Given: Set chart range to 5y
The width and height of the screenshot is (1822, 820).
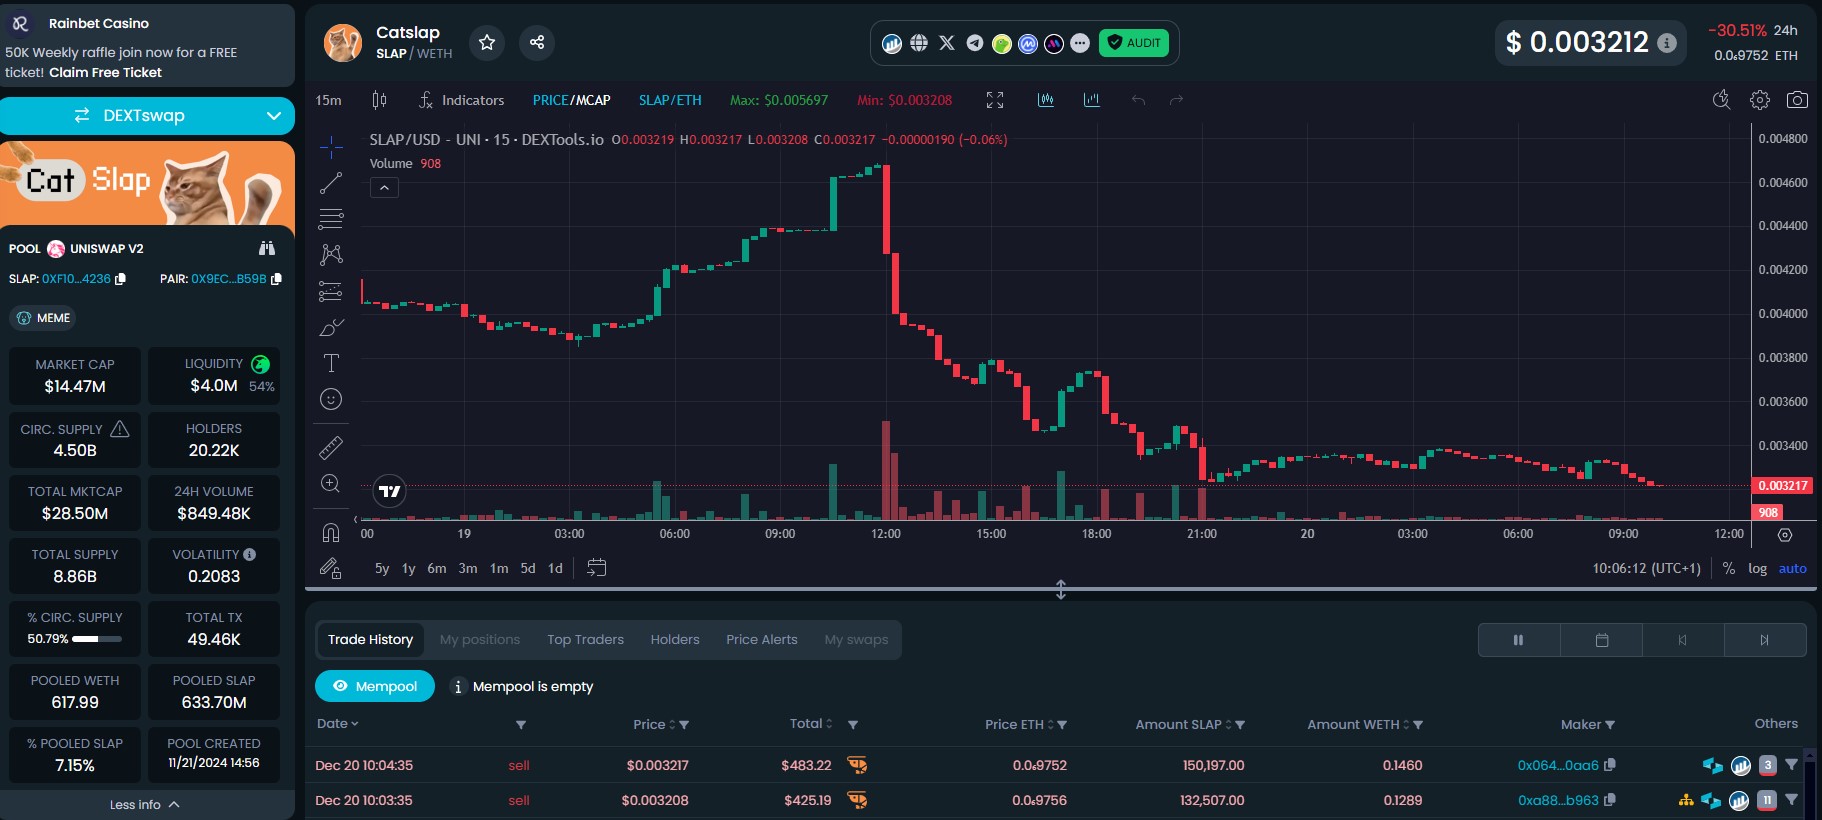Looking at the screenshot, I should tap(382, 568).
